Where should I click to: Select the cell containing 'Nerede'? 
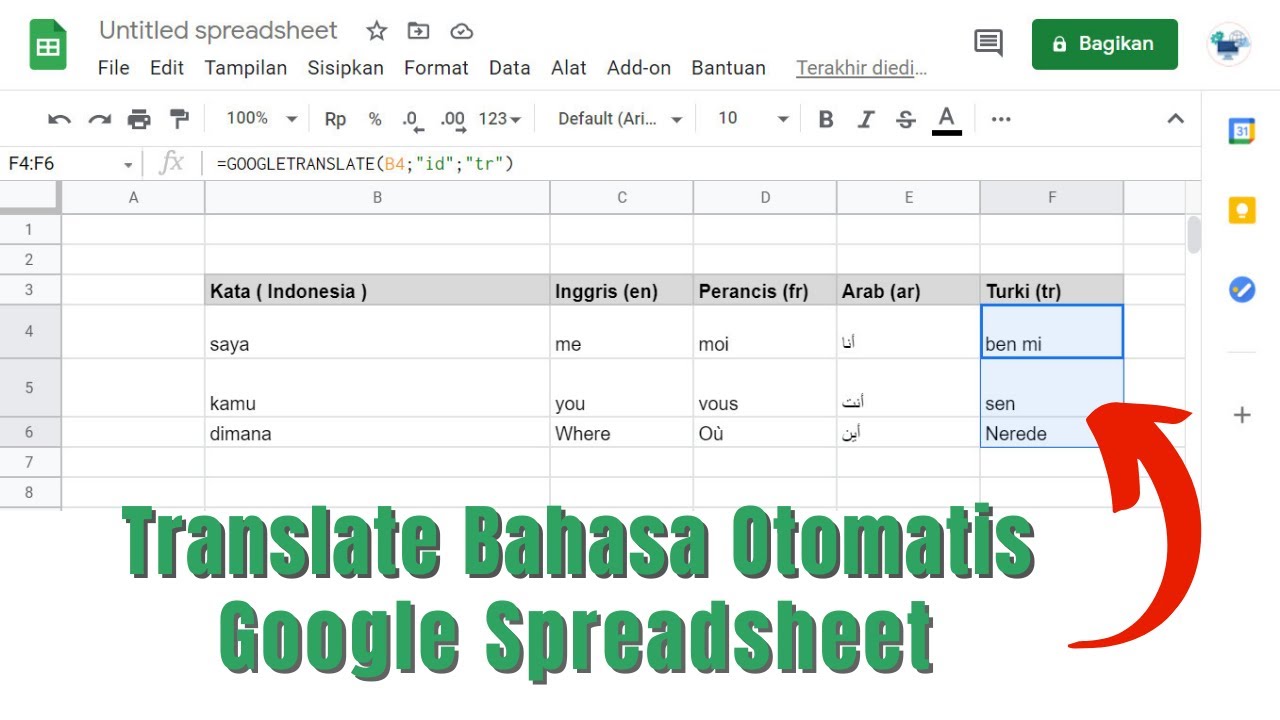point(1052,433)
